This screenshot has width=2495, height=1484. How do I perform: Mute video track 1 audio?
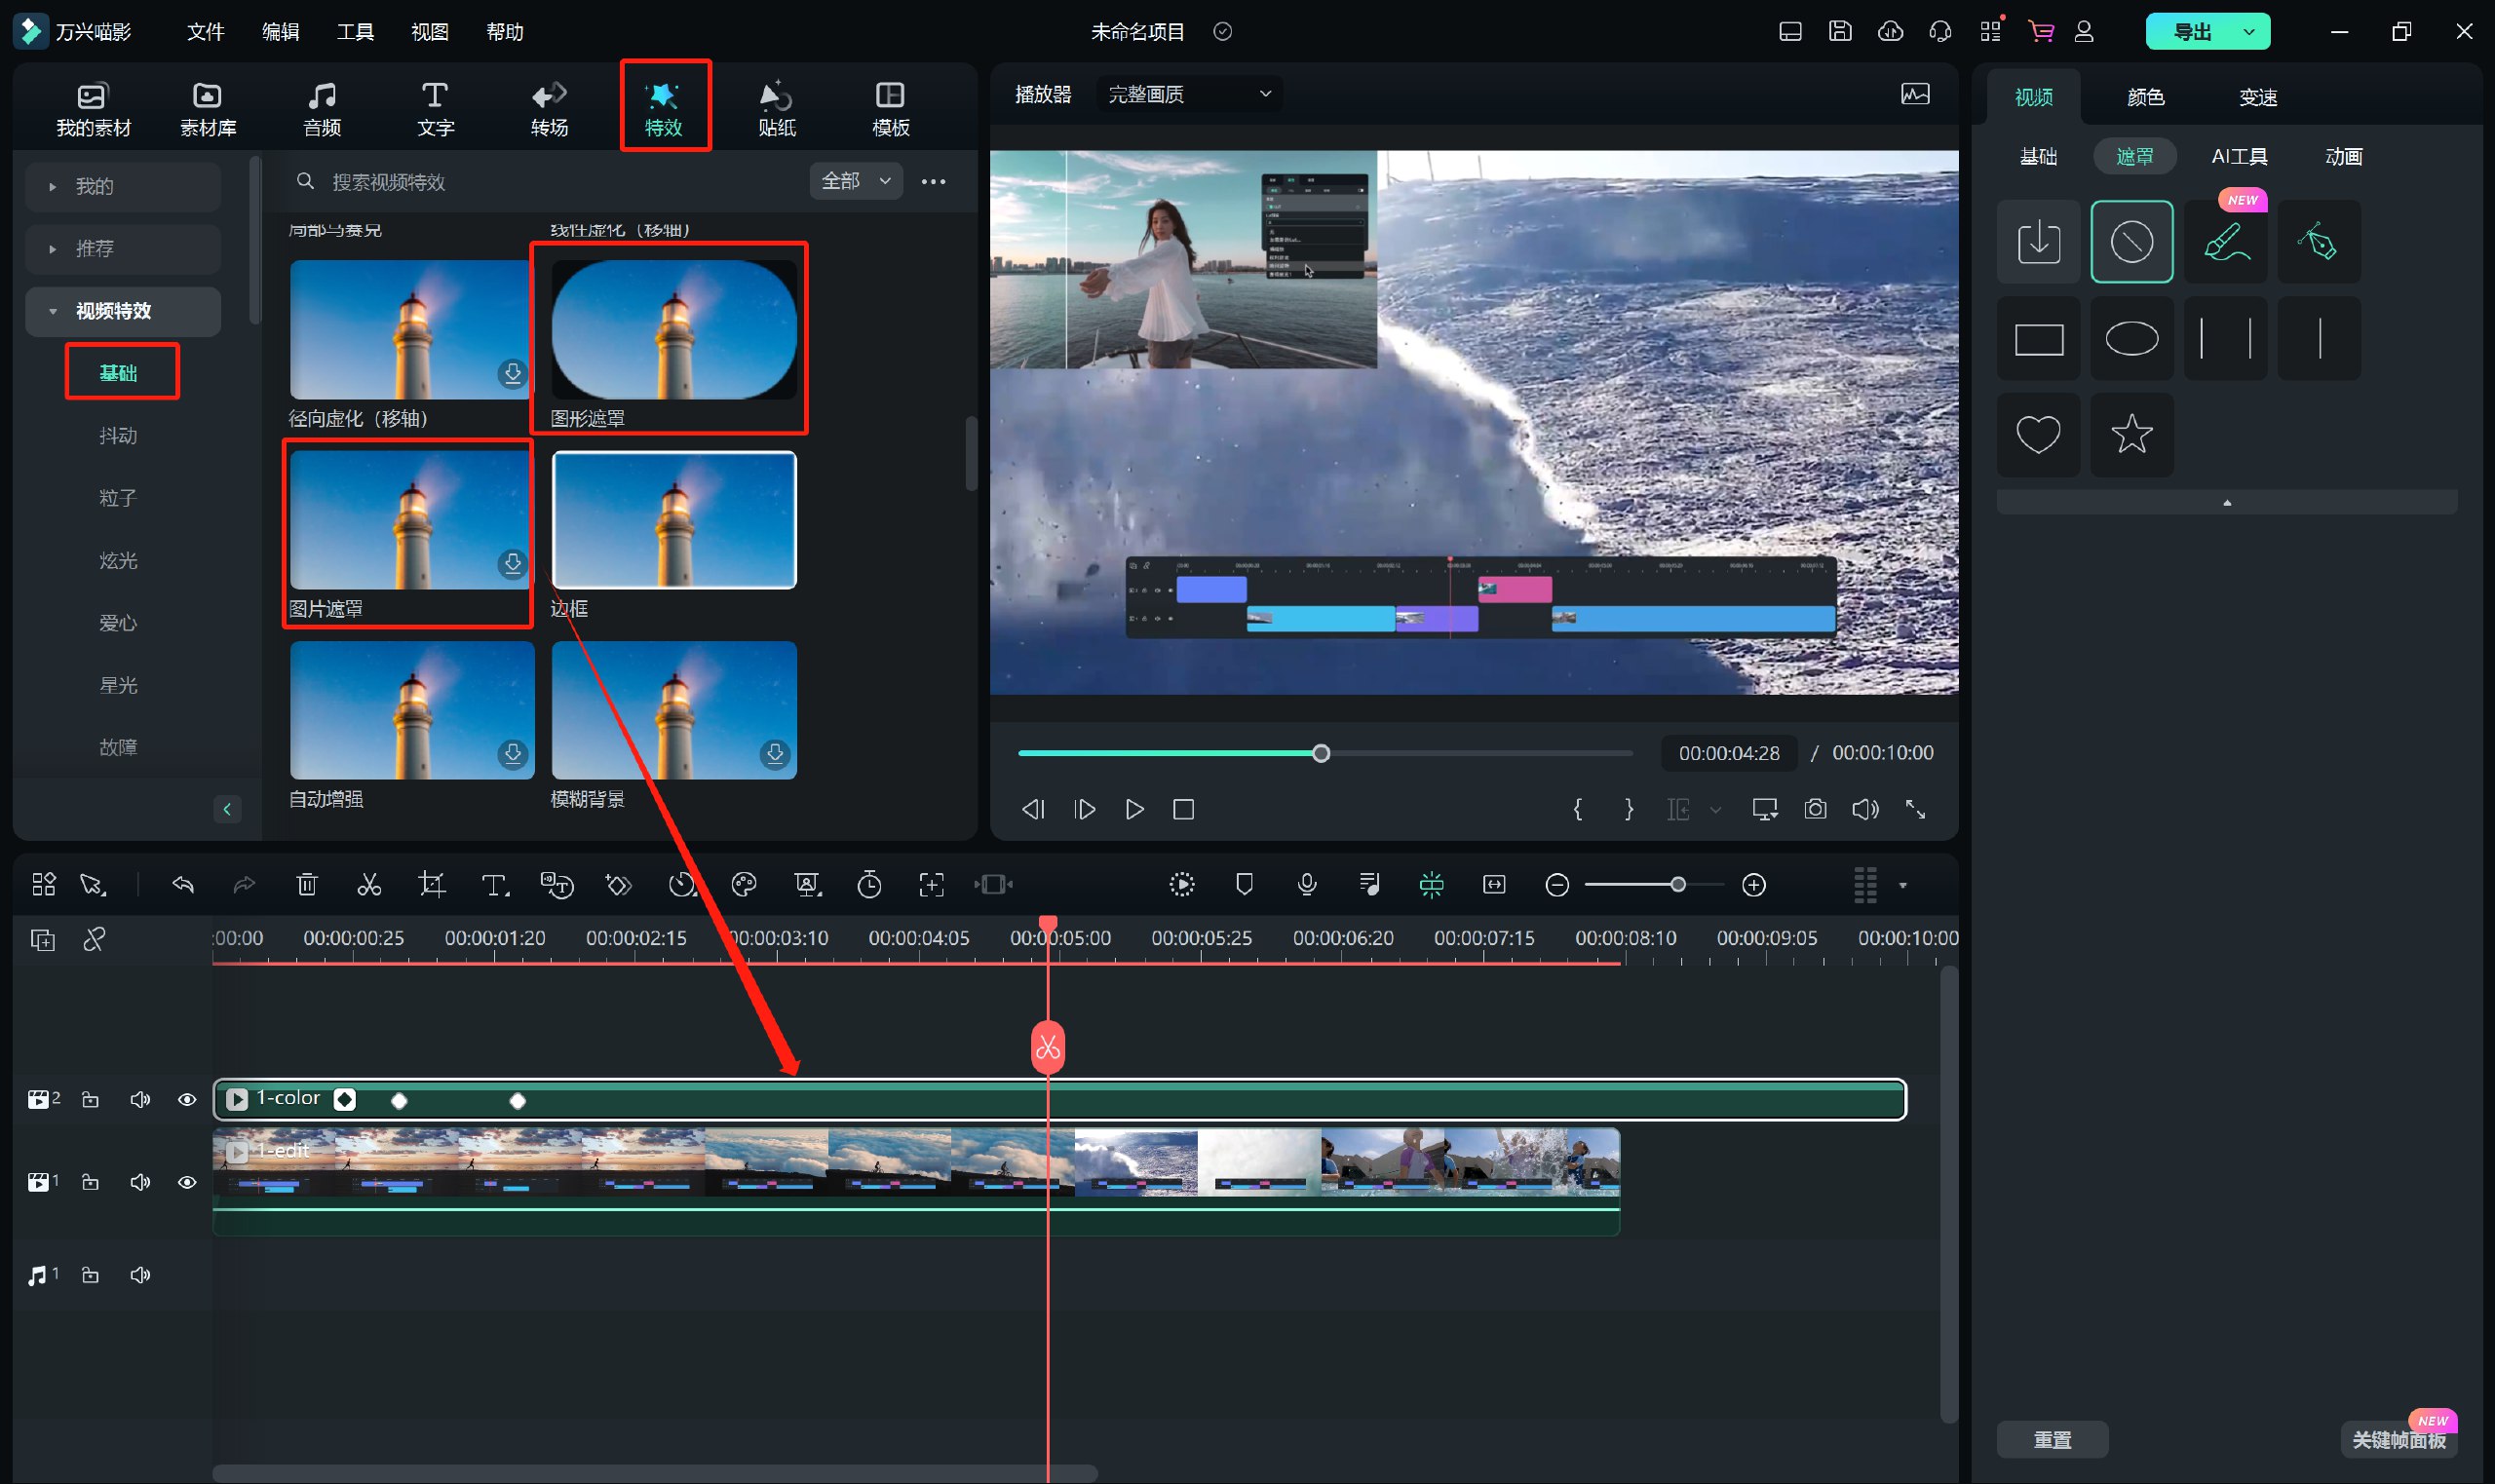(140, 1182)
